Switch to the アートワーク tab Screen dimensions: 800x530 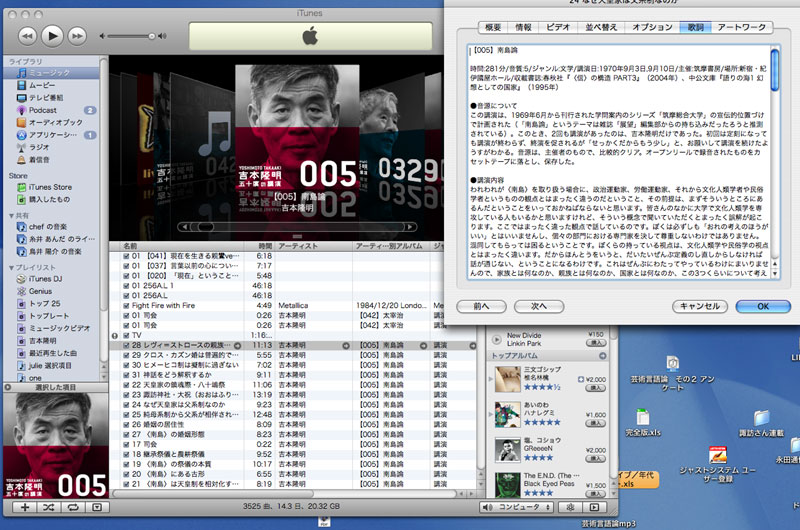tap(742, 27)
